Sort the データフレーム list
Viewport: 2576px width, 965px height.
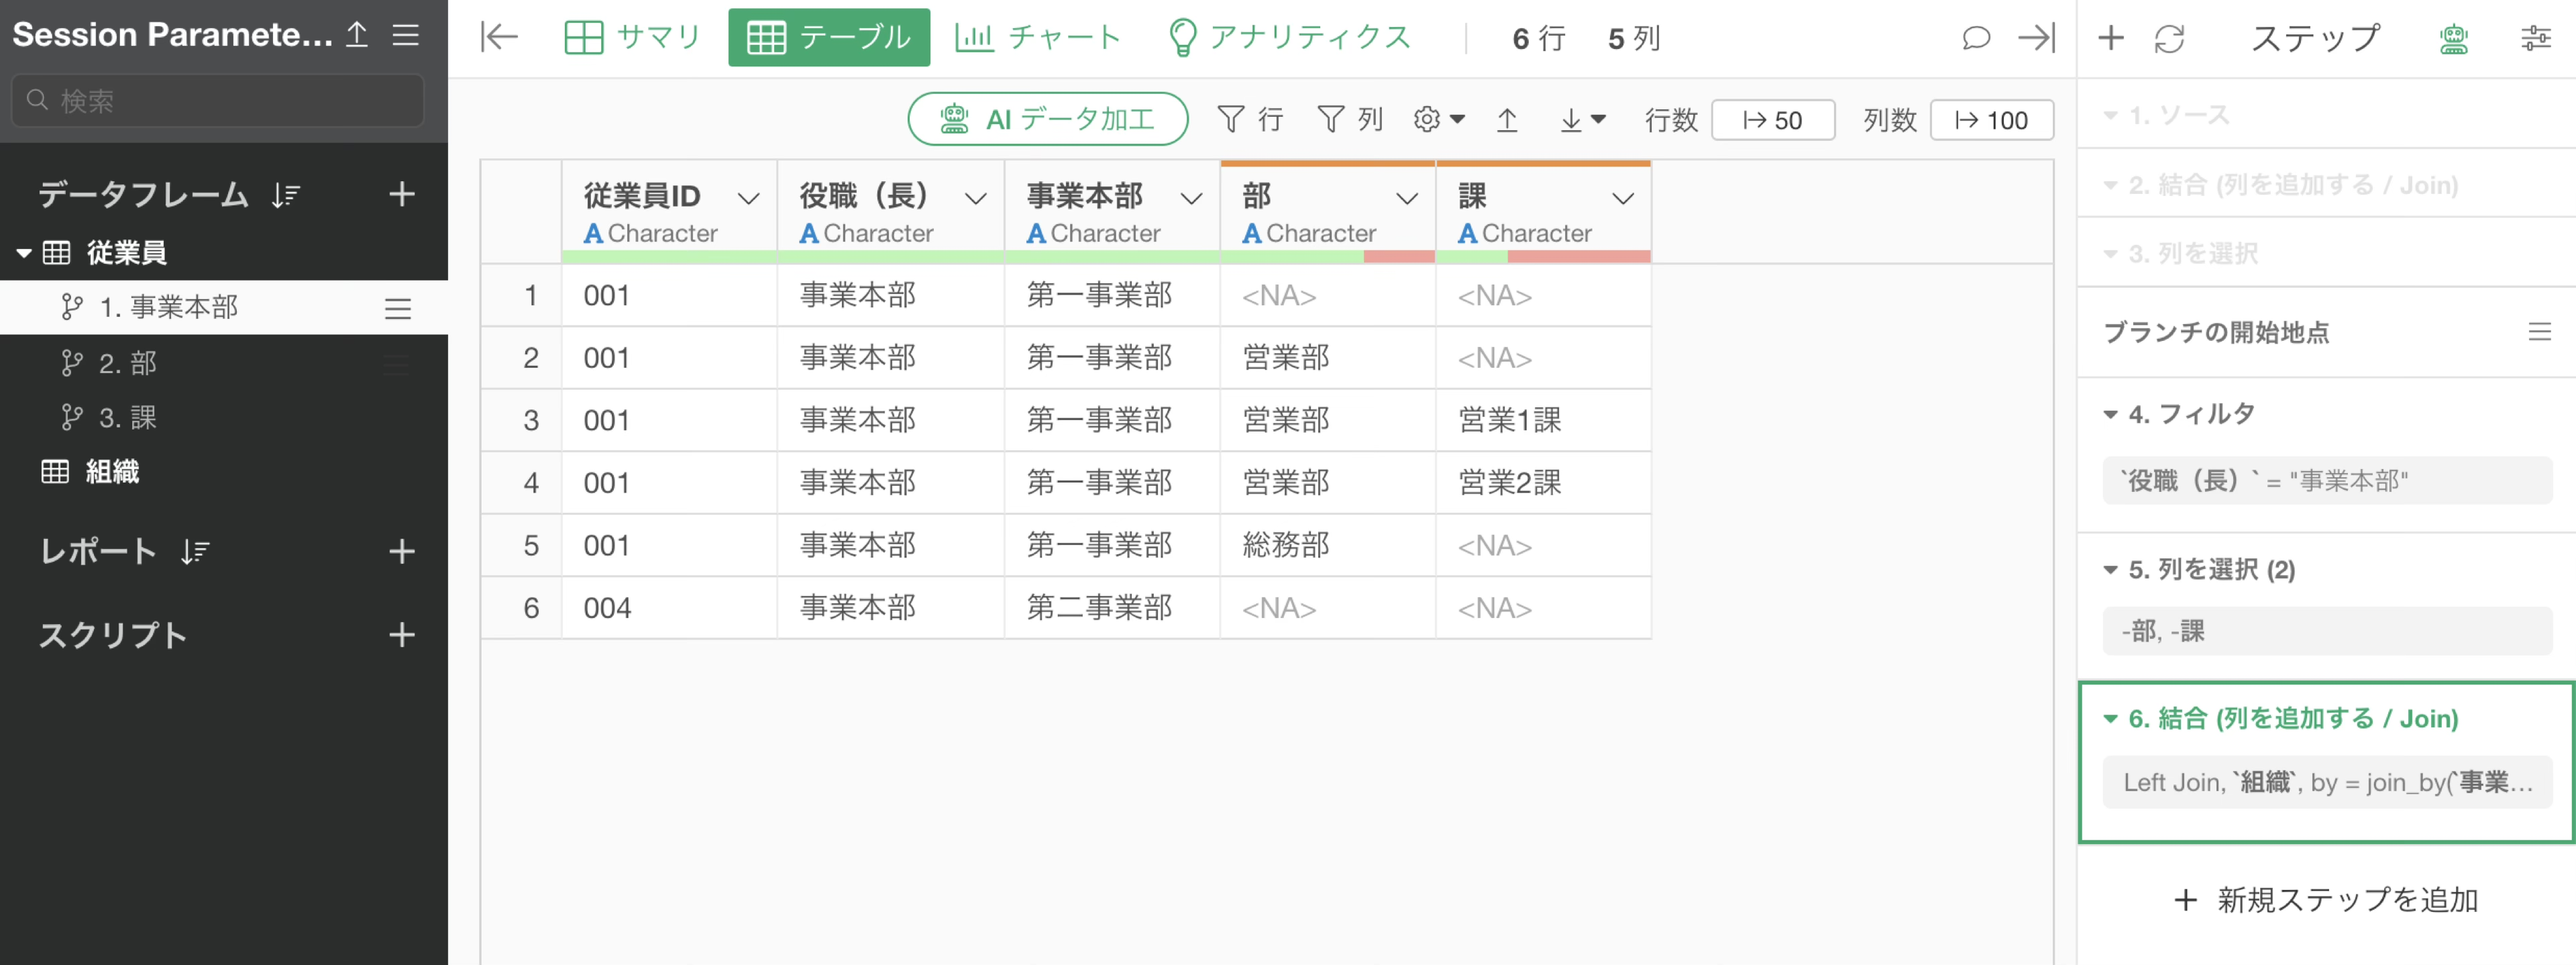pos(285,194)
